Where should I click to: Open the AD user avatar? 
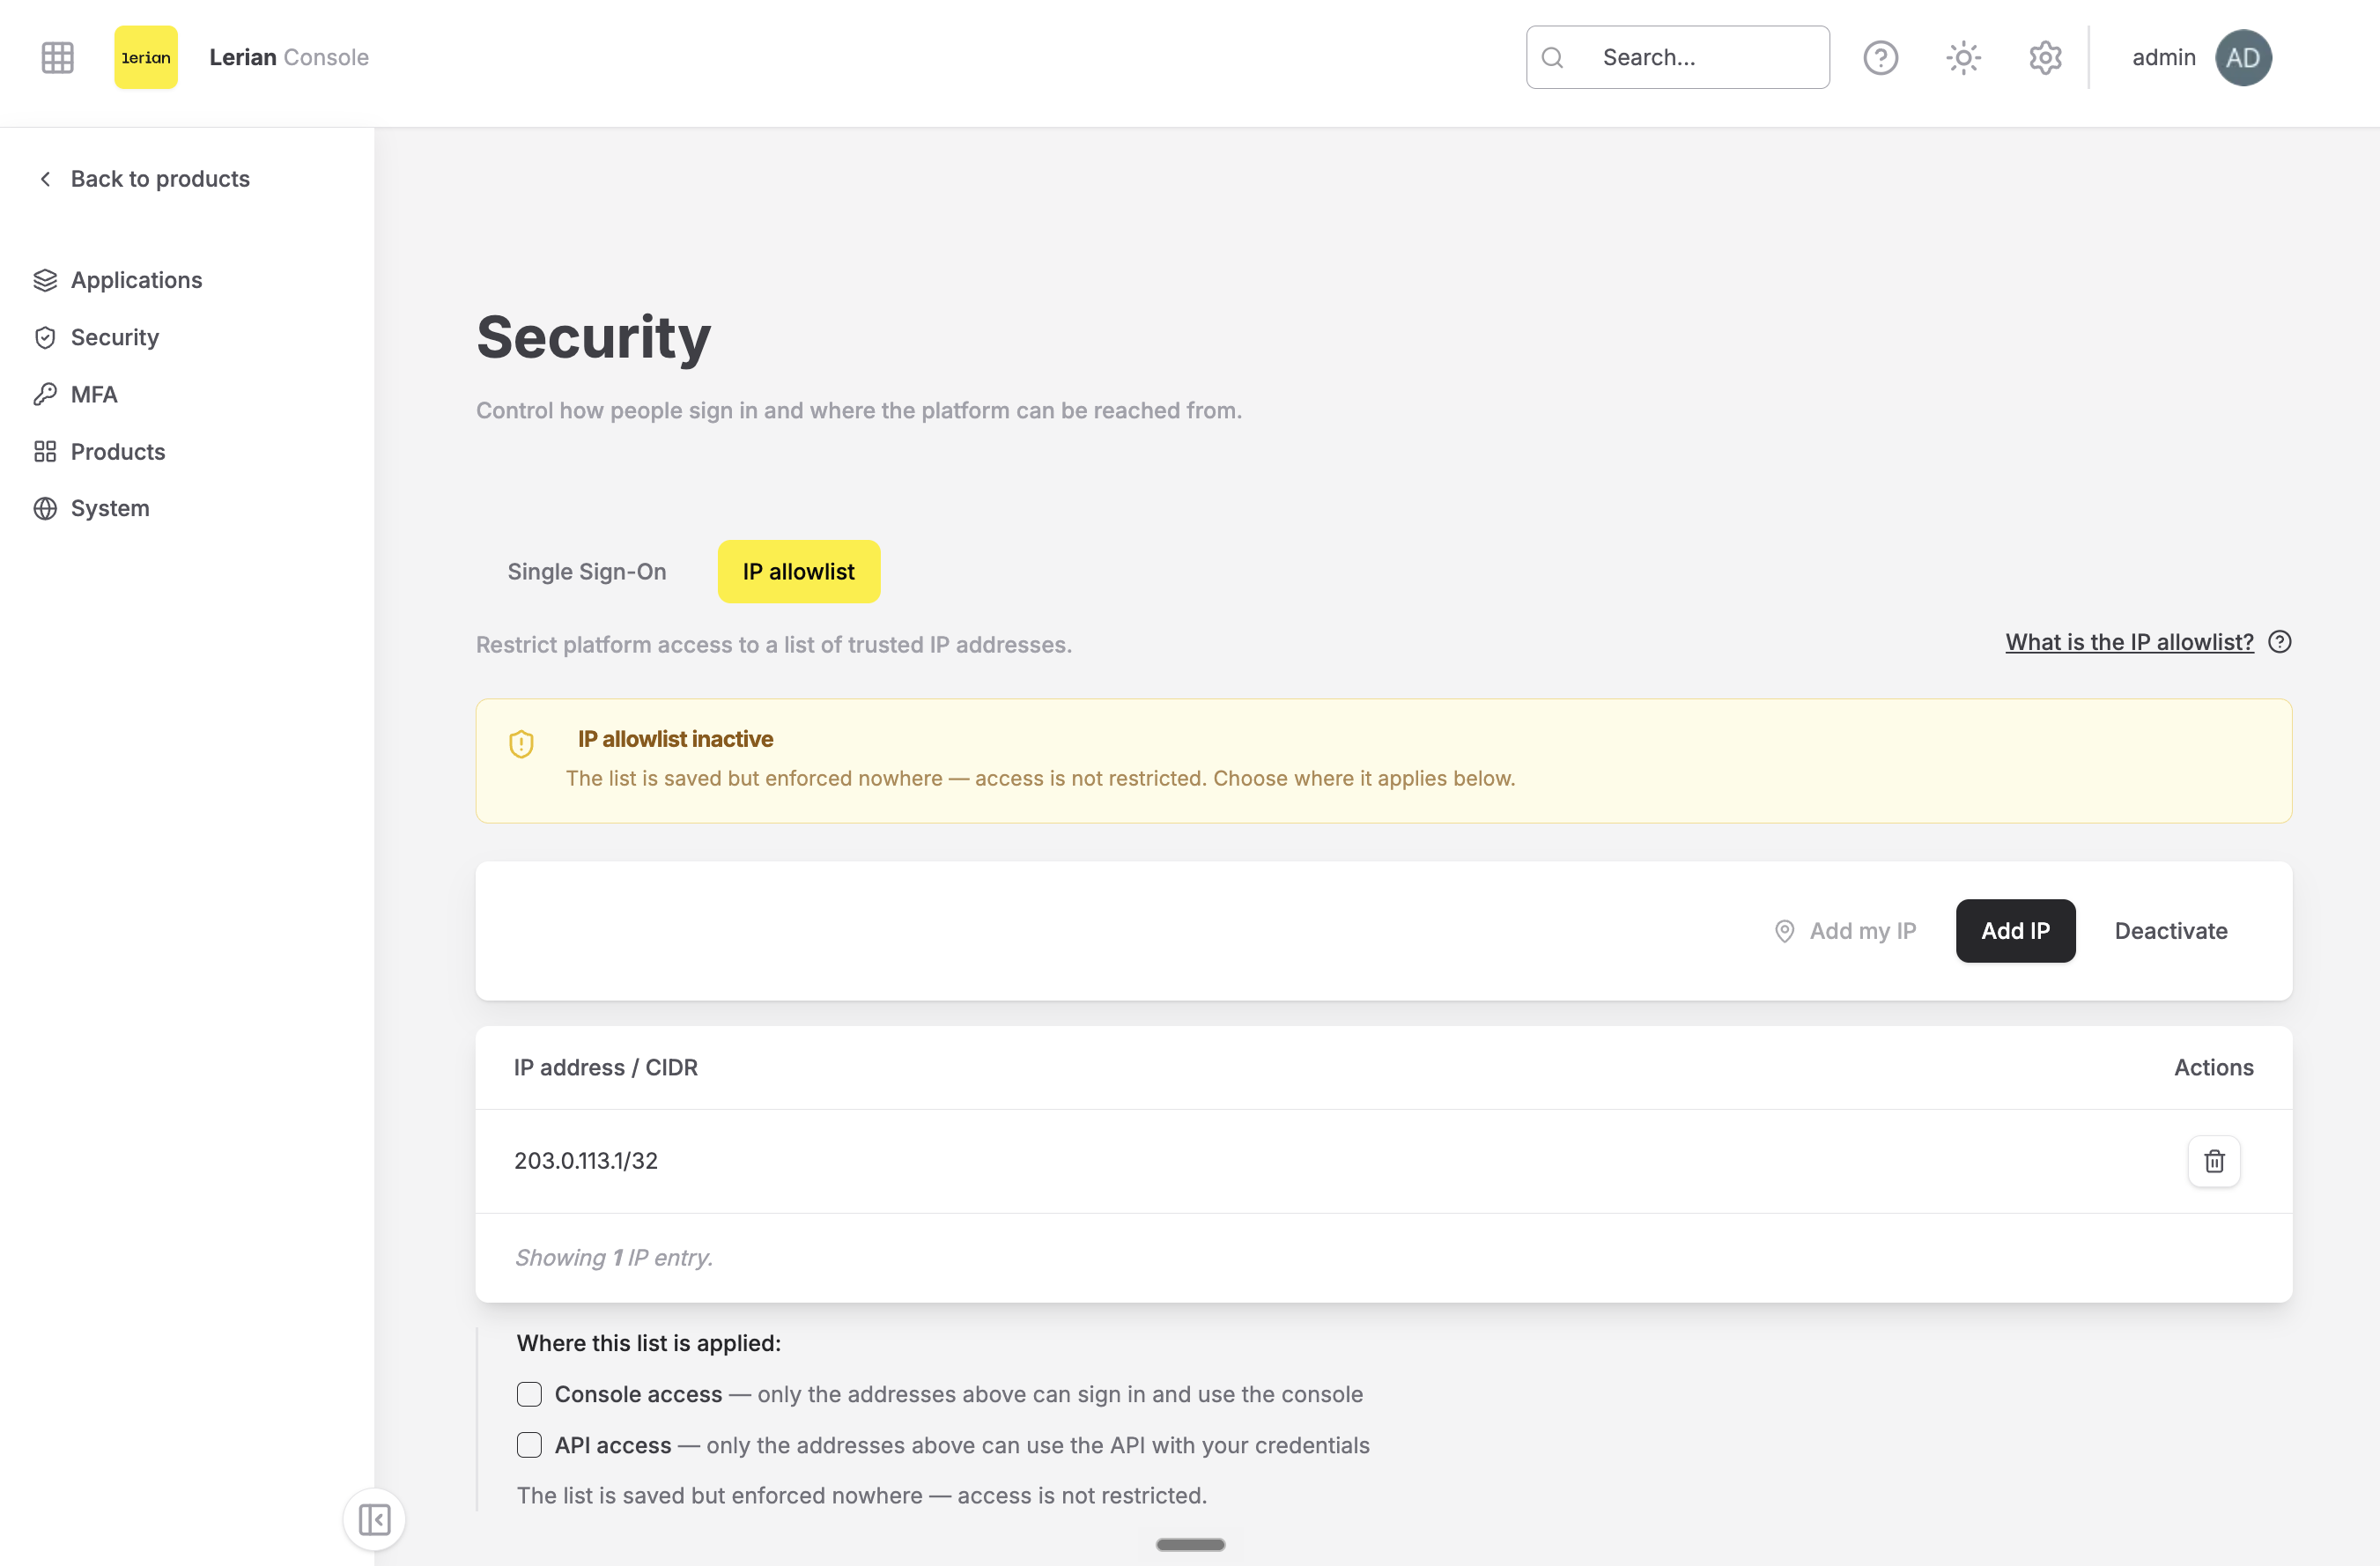coord(2243,57)
